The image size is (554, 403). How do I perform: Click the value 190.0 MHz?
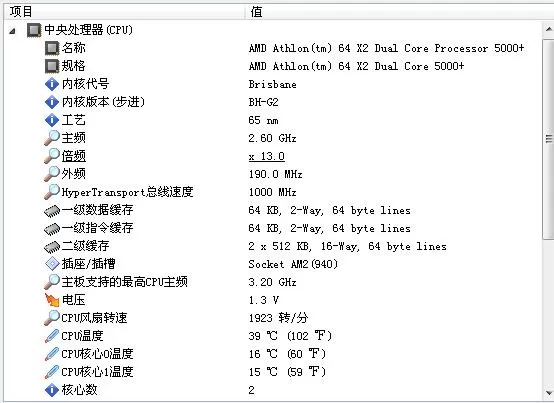tap(275, 174)
